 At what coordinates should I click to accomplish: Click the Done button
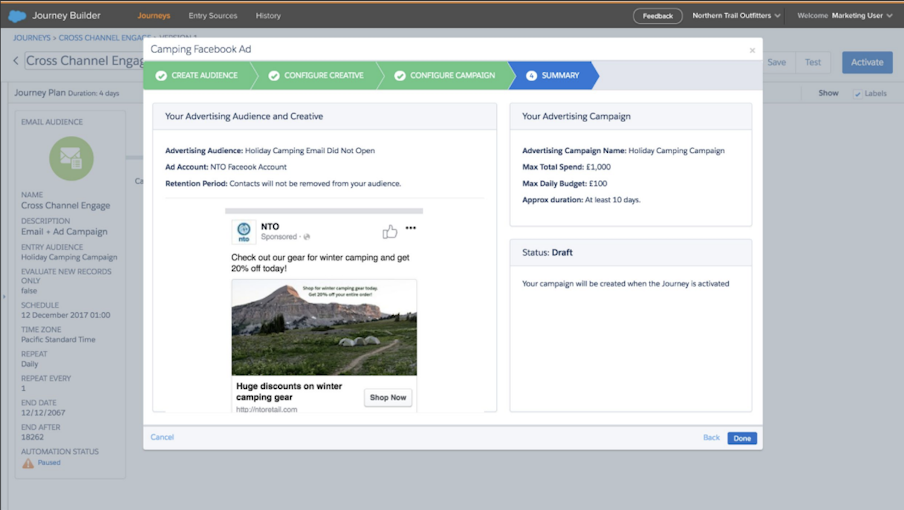(x=742, y=439)
